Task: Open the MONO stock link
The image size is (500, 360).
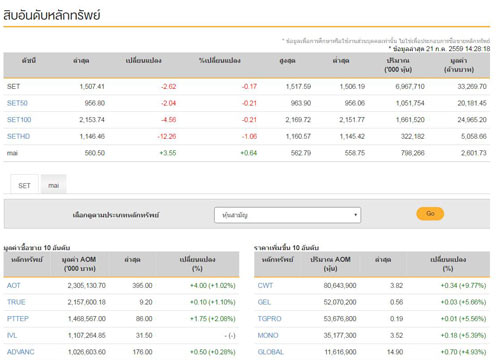Action: (268, 335)
